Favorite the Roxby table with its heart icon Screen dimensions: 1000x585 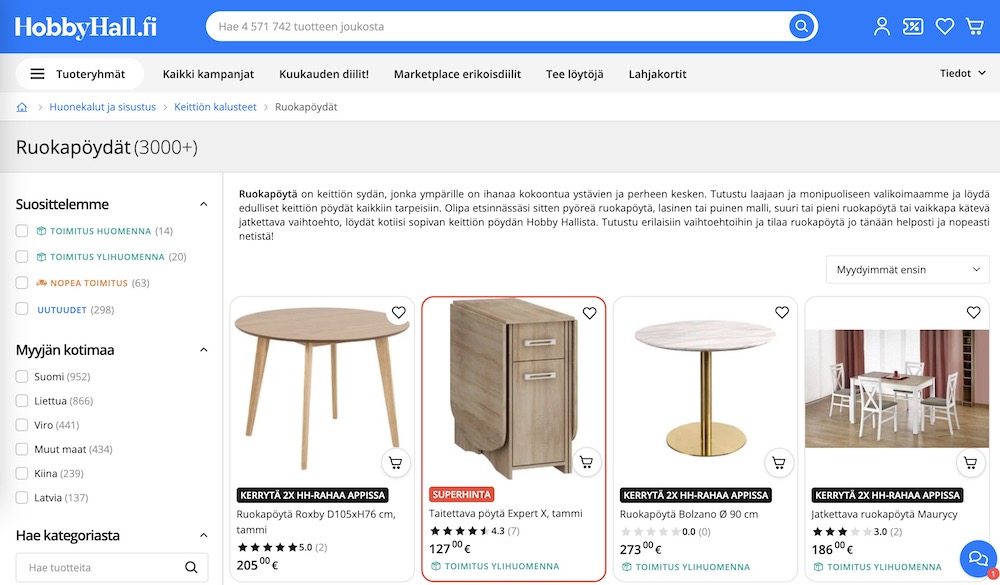pyautogui.click(x=398, y=312)
